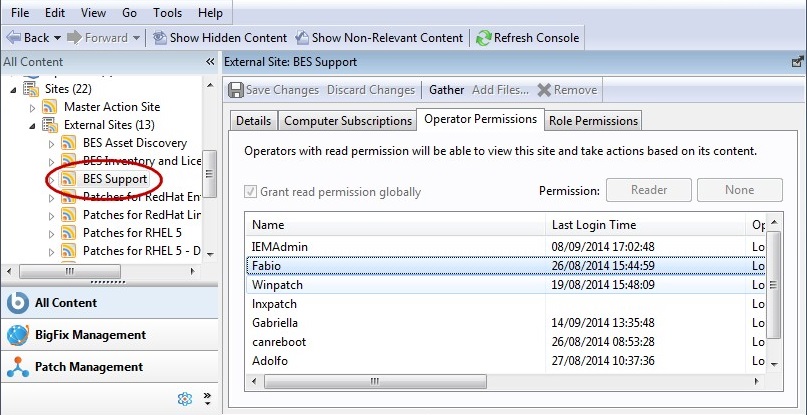
Task: Toggle Grant read permission globally checkbox
Action: point(250,192)
